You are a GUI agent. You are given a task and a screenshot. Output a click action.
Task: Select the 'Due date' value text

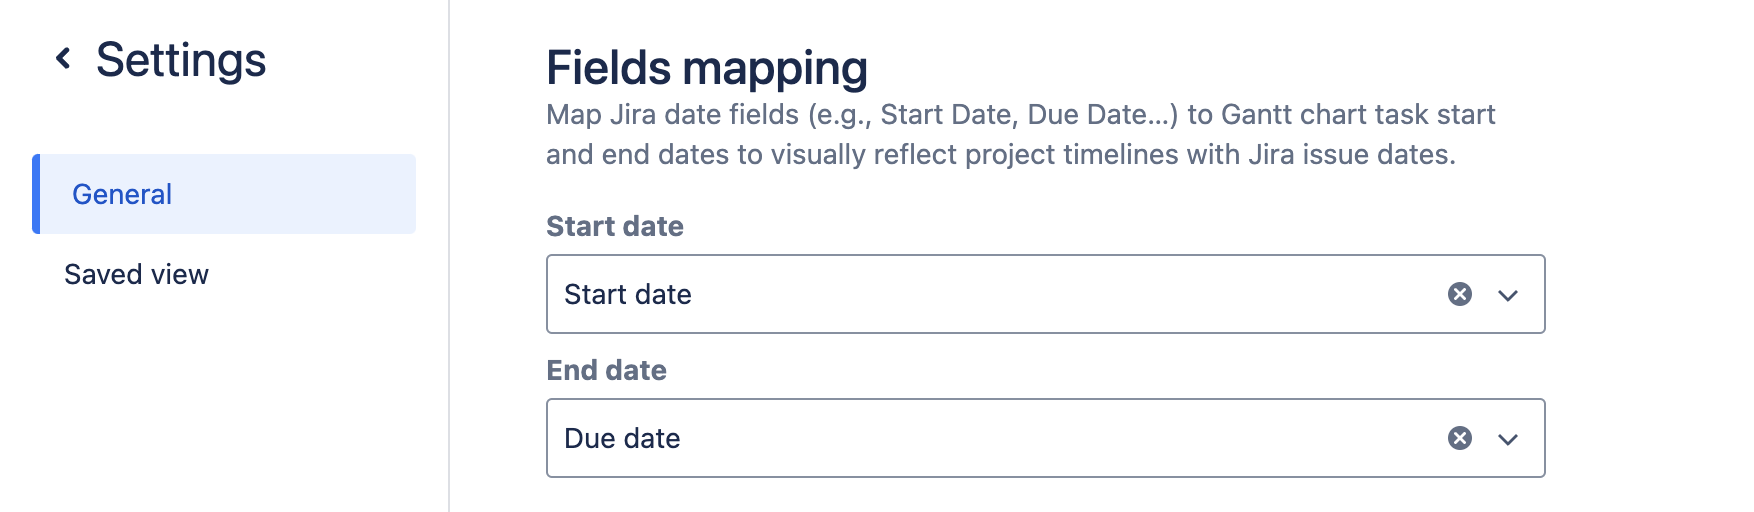[x=622, y=438]
